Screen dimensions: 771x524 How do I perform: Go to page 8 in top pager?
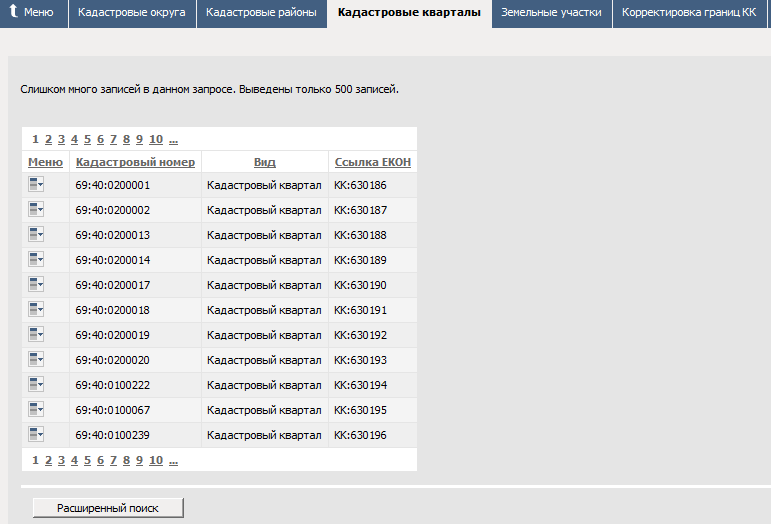(x=126, y=139)
